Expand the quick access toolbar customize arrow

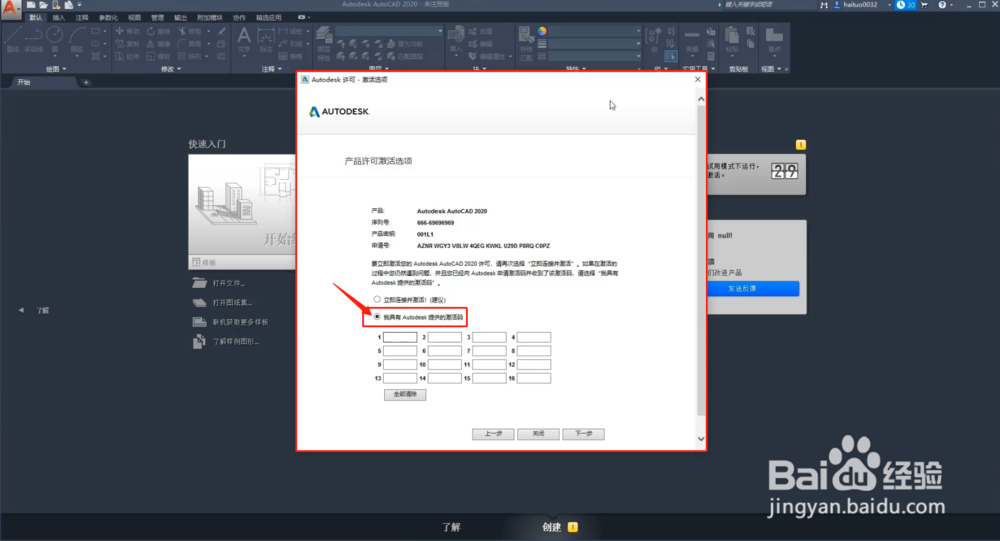coord(80,4)
